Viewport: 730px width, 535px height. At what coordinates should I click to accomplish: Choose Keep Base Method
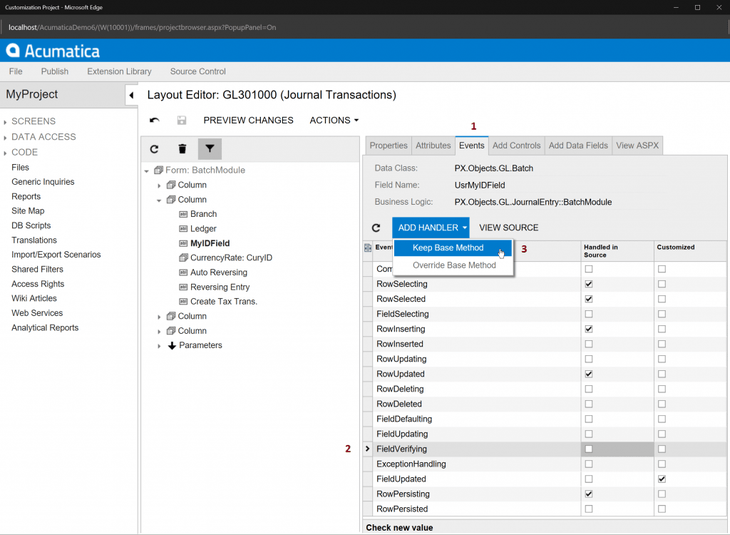click(453, 248)
